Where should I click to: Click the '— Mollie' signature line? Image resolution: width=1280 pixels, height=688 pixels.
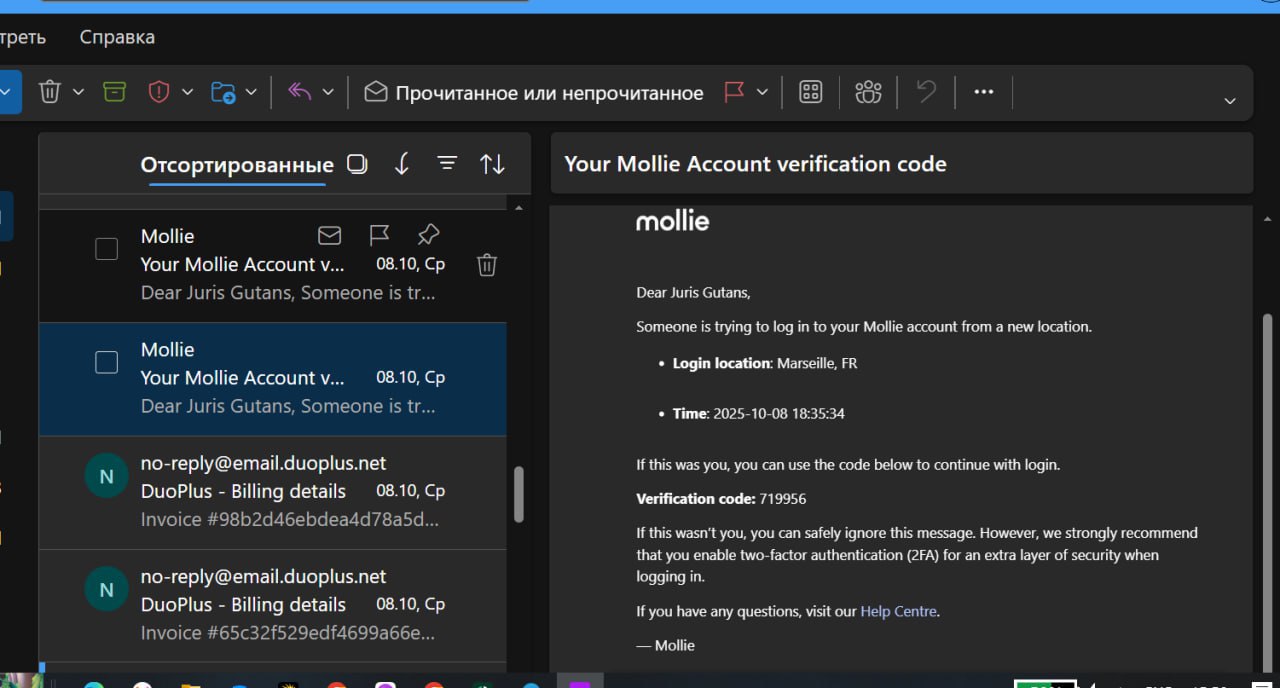pos(665,645)
